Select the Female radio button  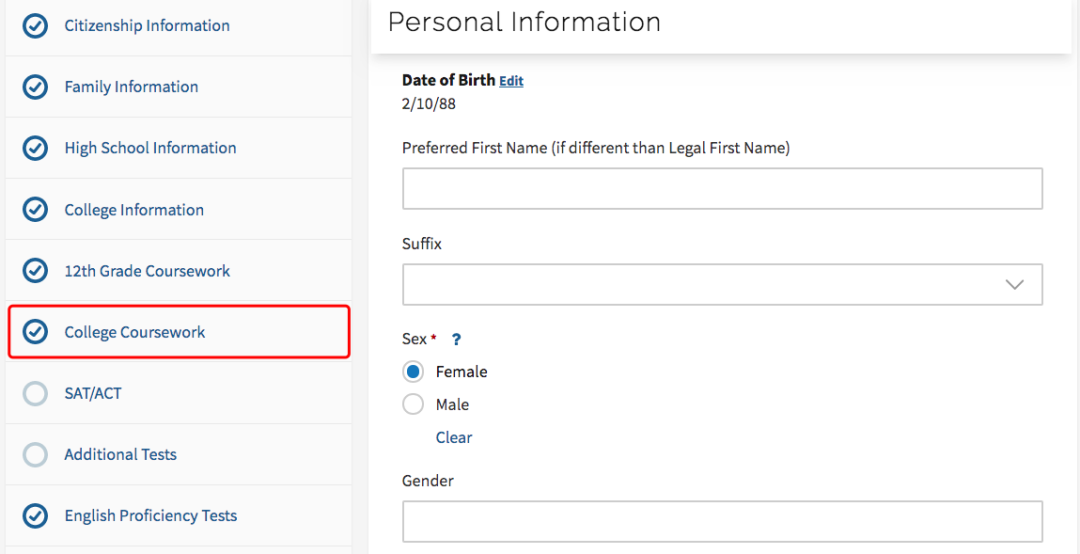[x=413, y=372]
